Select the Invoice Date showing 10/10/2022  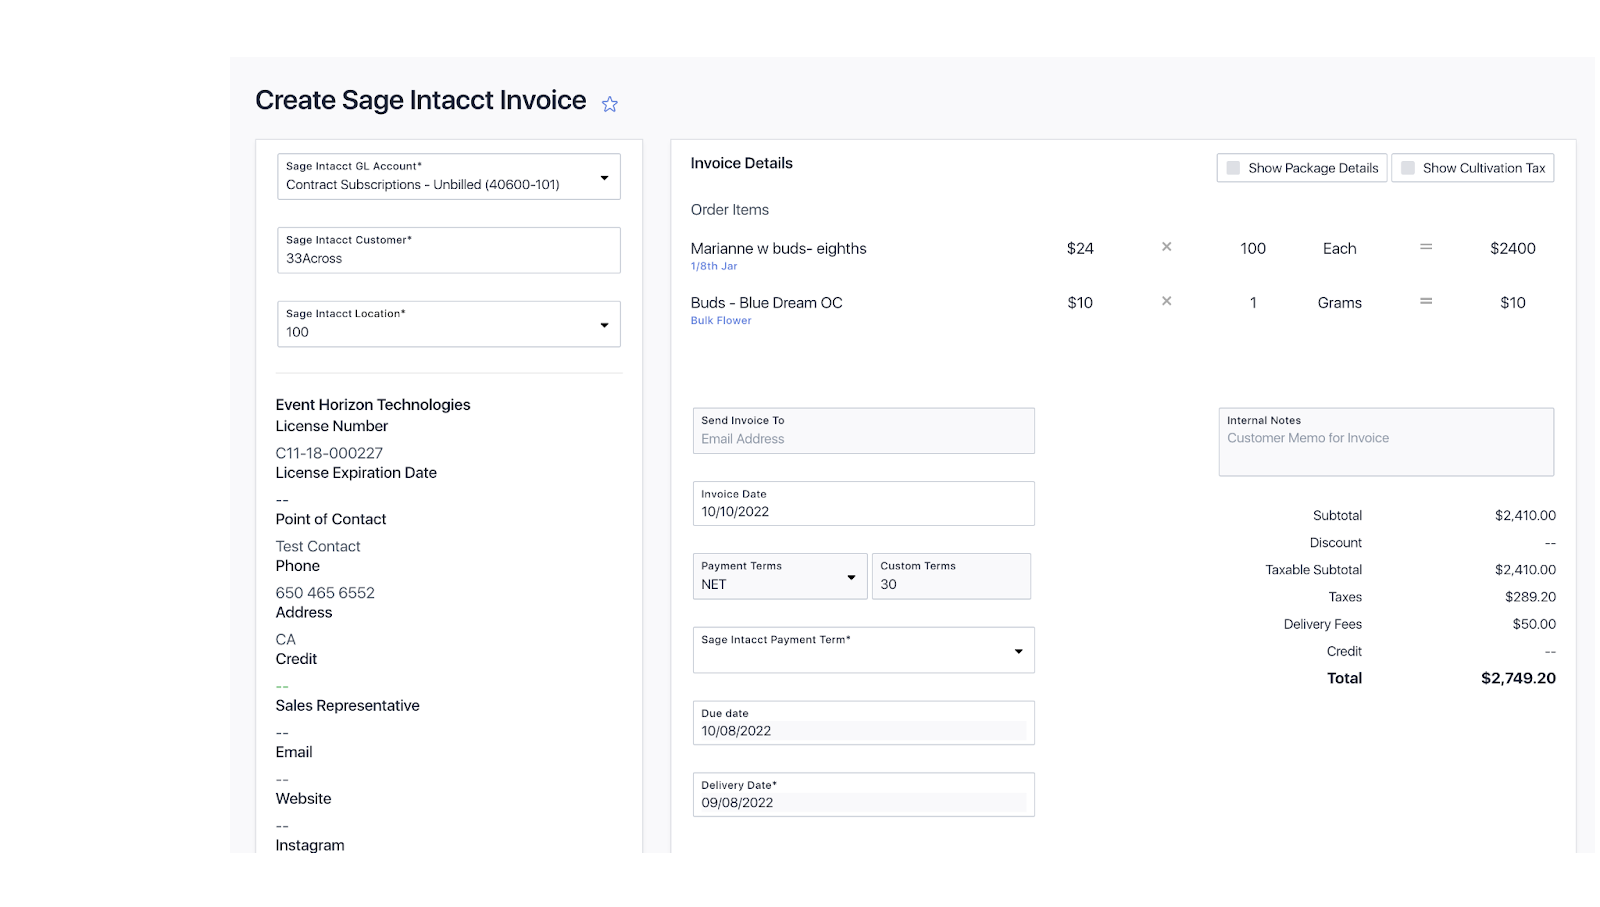coord(862,511)
